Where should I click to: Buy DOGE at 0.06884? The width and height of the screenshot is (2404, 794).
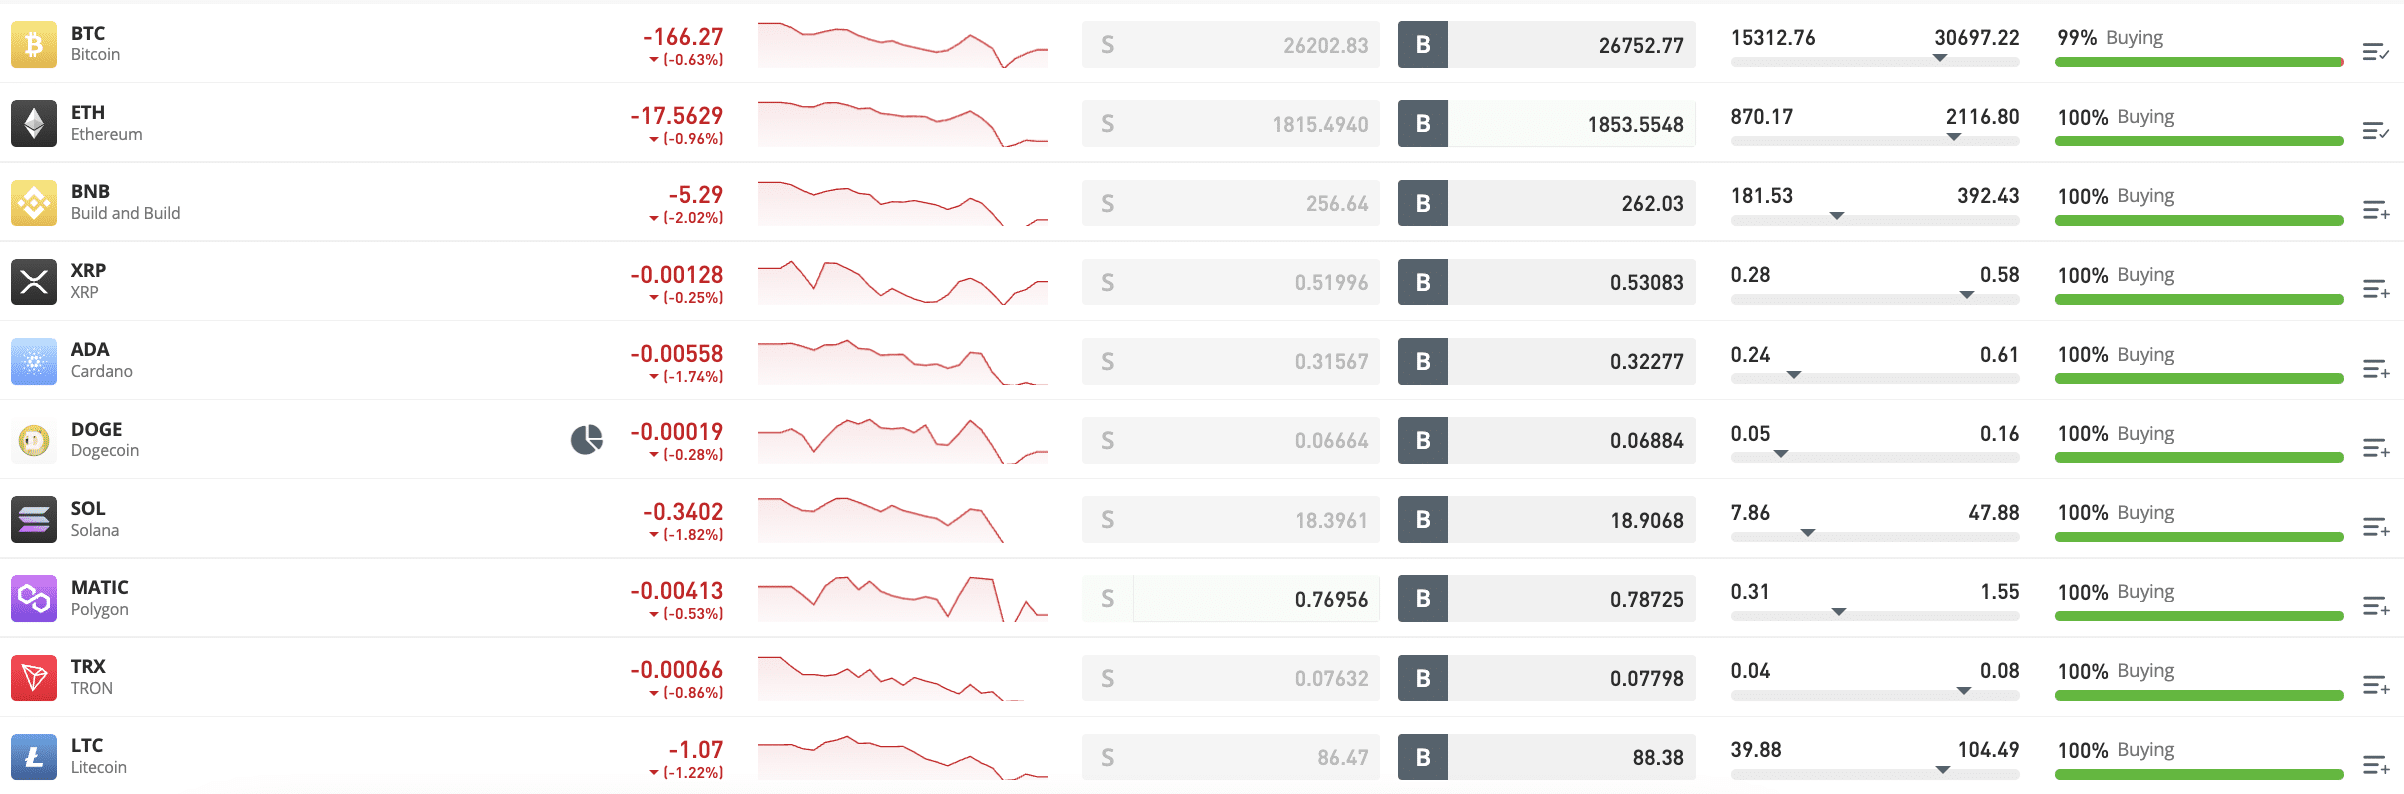1547,440
